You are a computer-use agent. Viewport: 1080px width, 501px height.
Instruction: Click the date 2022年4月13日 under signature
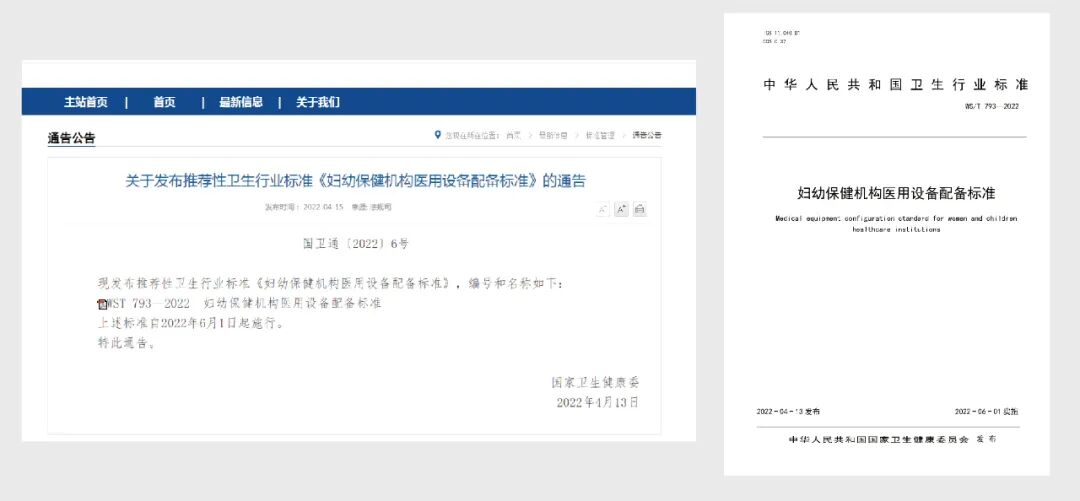point(598,402)
